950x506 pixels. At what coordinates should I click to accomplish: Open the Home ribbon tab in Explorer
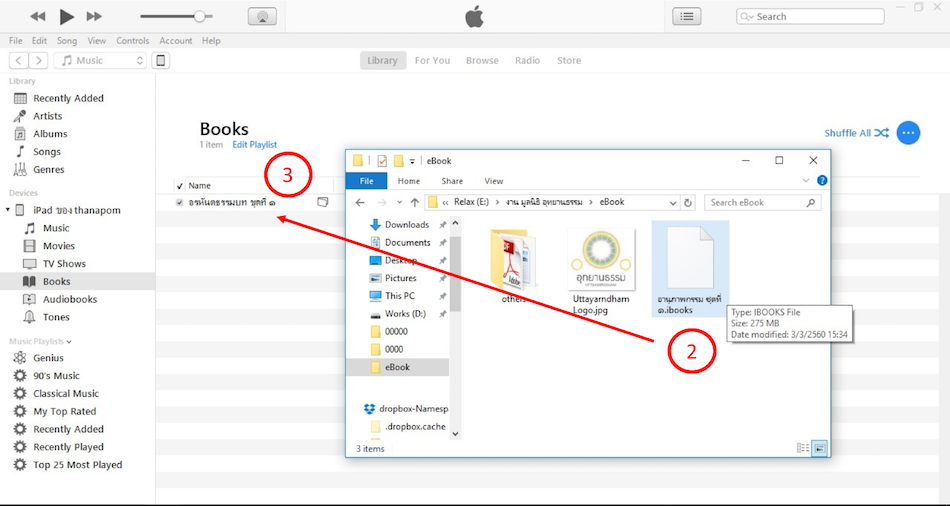click(x=408, y=181)
